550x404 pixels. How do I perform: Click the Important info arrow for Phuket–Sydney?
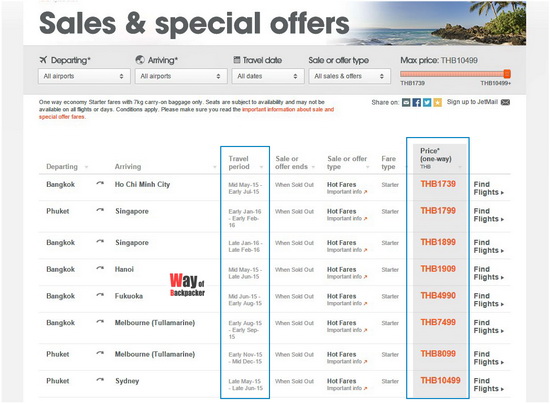coord(365,388)
